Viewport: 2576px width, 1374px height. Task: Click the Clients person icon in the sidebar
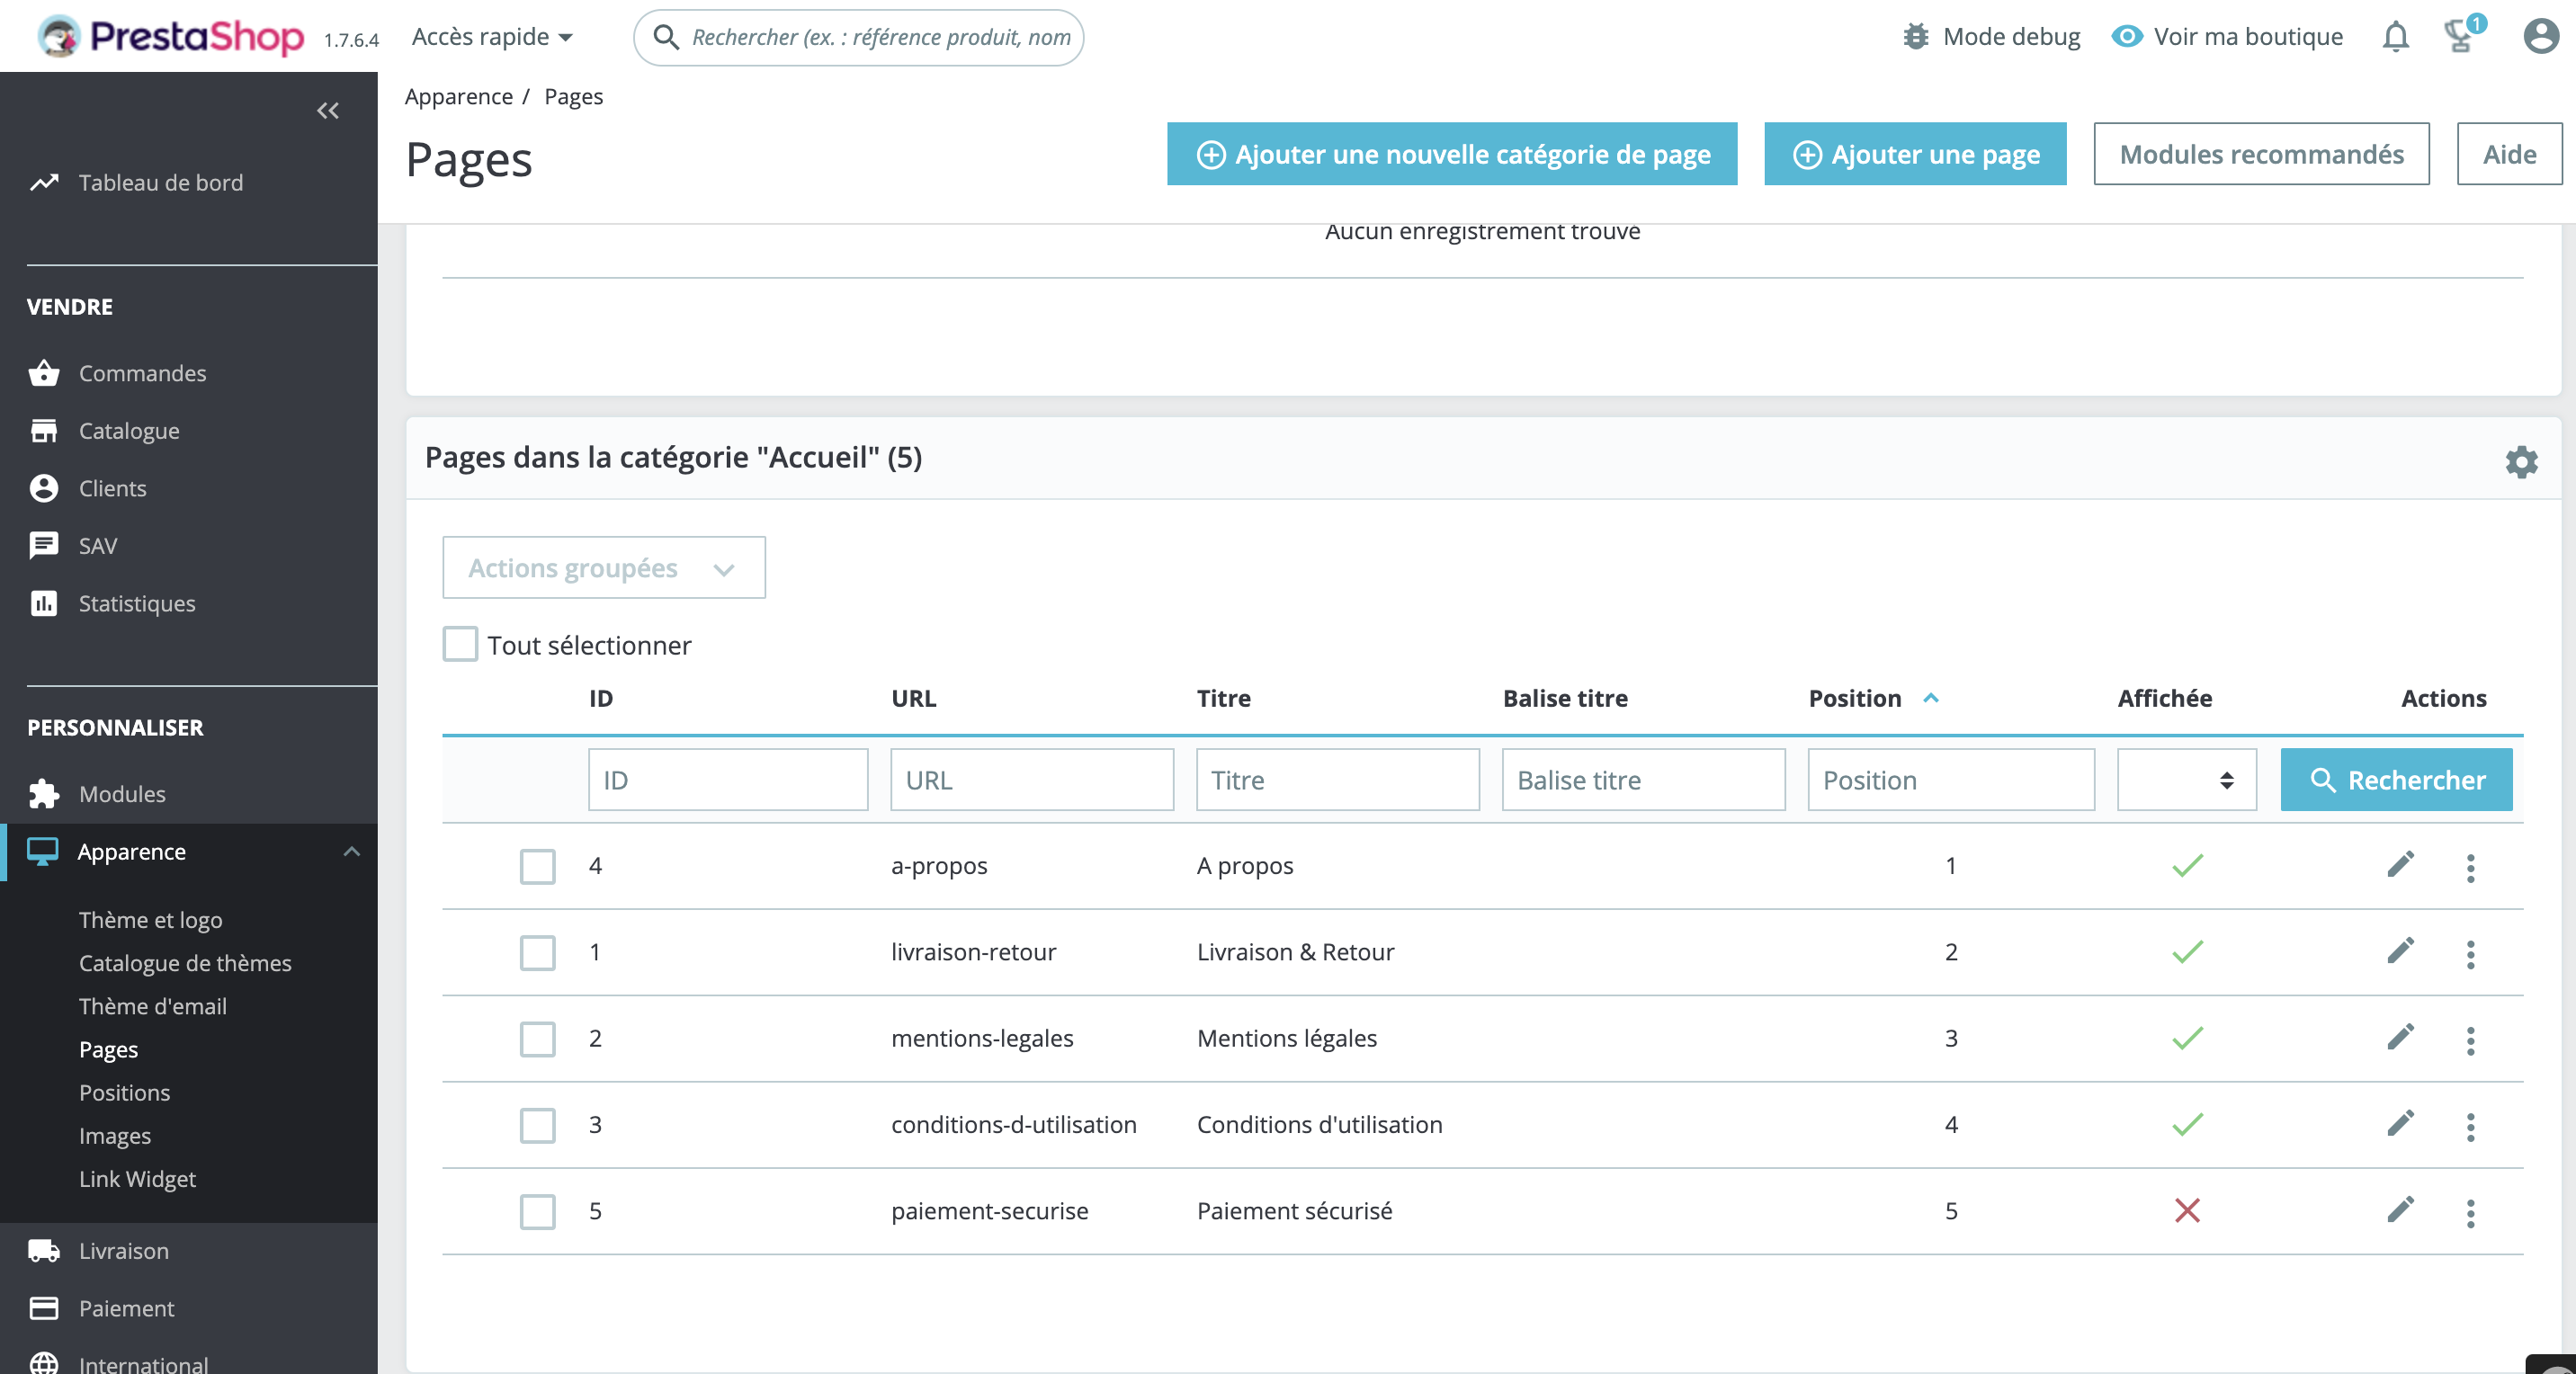pos(44,488)
